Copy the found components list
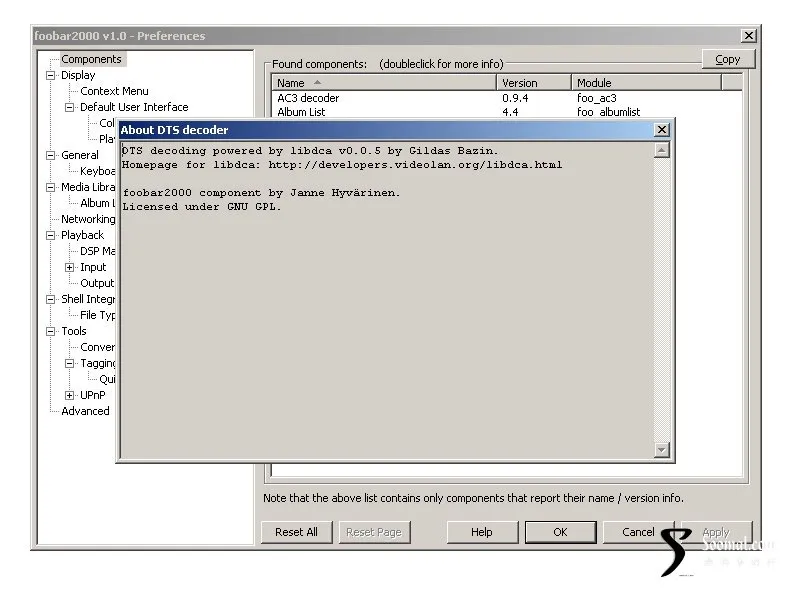This screenshot has width=800, height=600. [x=728, y=59]
